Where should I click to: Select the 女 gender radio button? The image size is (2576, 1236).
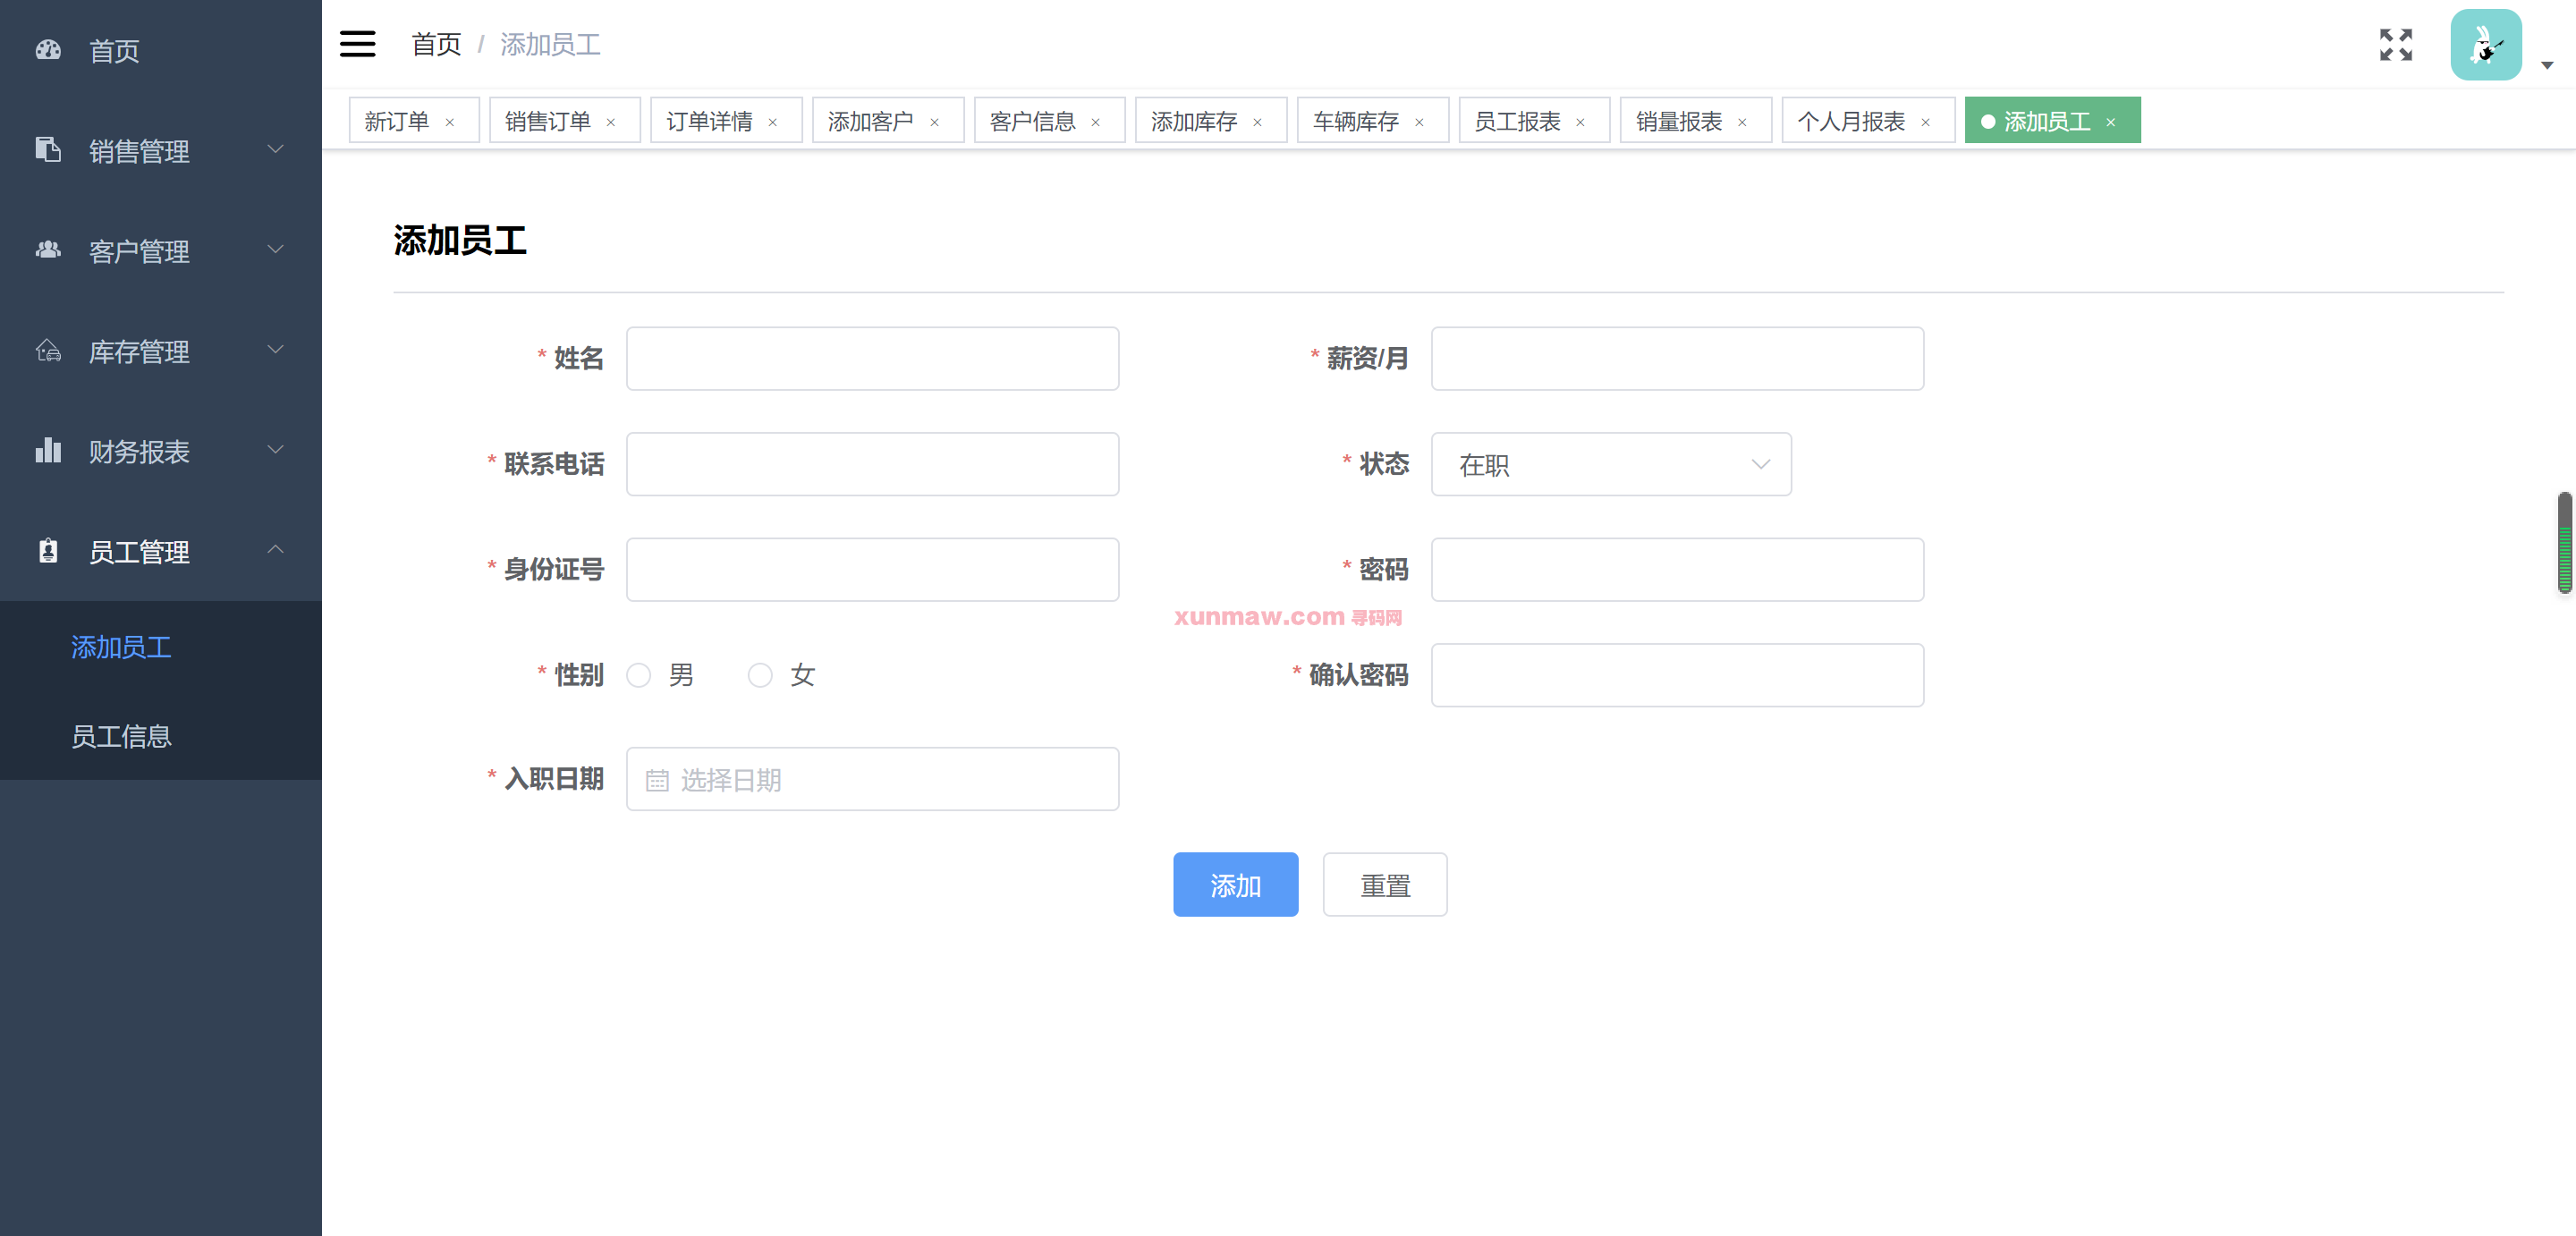tap(760, 675)
